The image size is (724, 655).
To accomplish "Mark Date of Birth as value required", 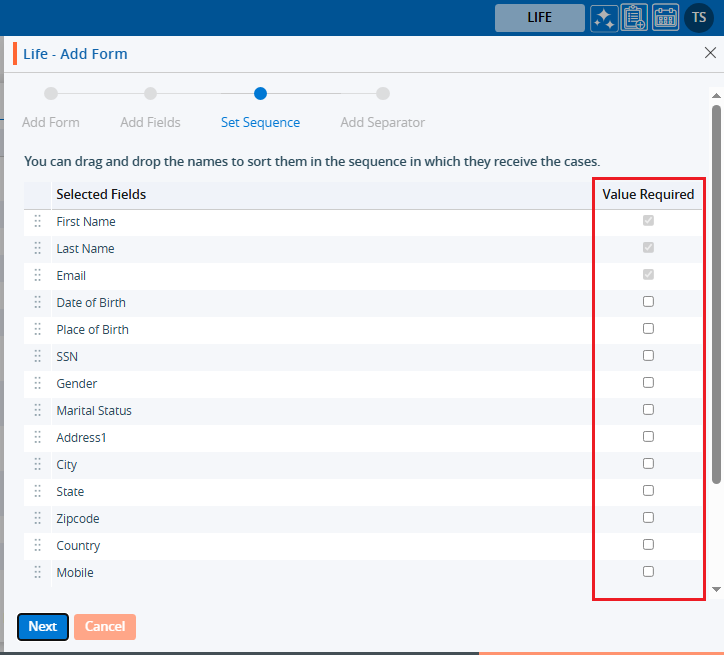I will tap(648, 302).
